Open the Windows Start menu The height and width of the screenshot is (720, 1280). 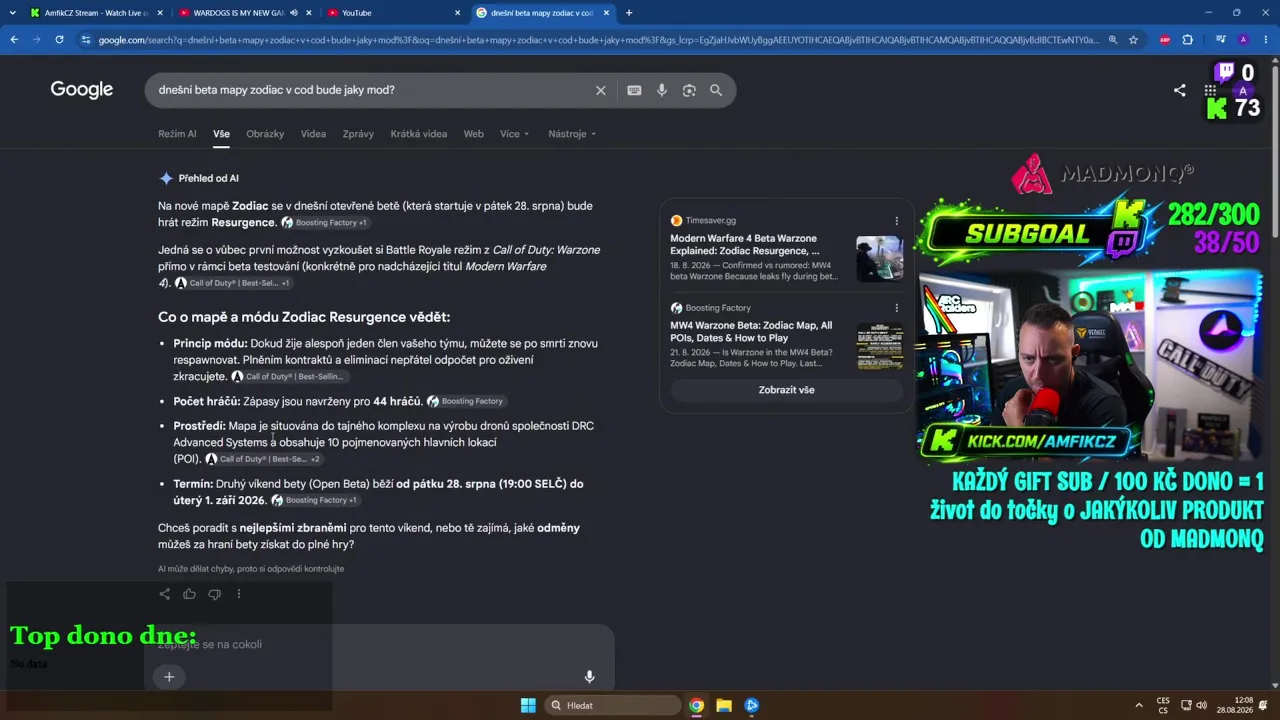tap(528, 705)
